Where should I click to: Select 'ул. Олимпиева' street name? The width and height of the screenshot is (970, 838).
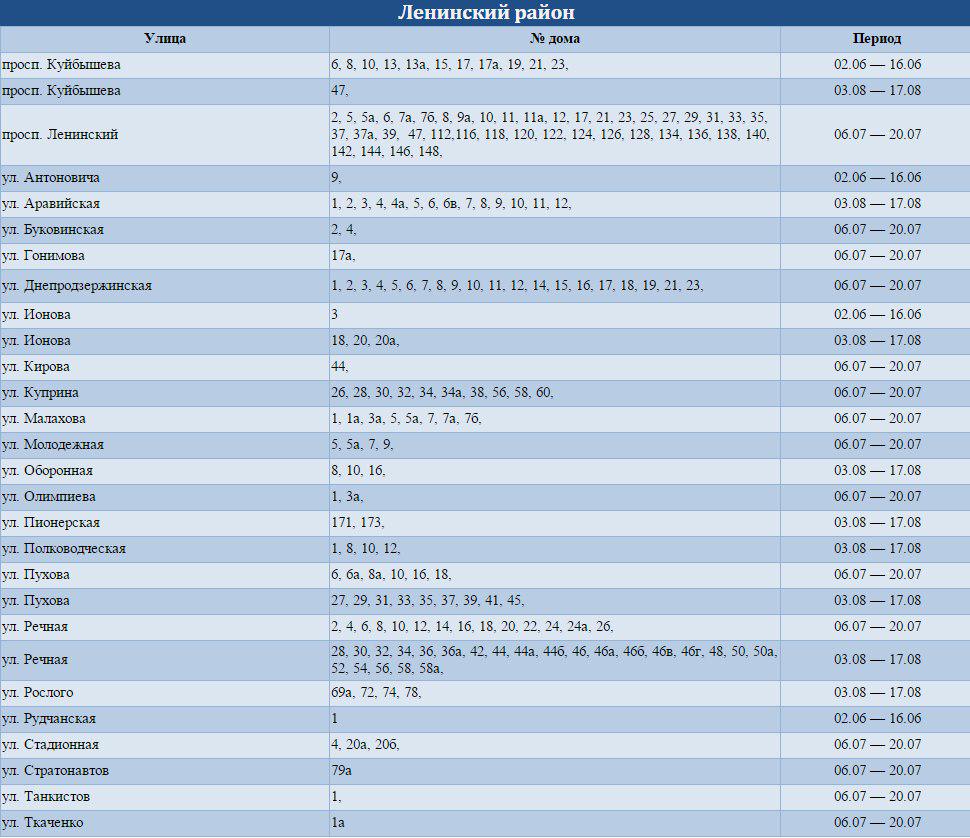pyautogui.click(x=49, y=496)
